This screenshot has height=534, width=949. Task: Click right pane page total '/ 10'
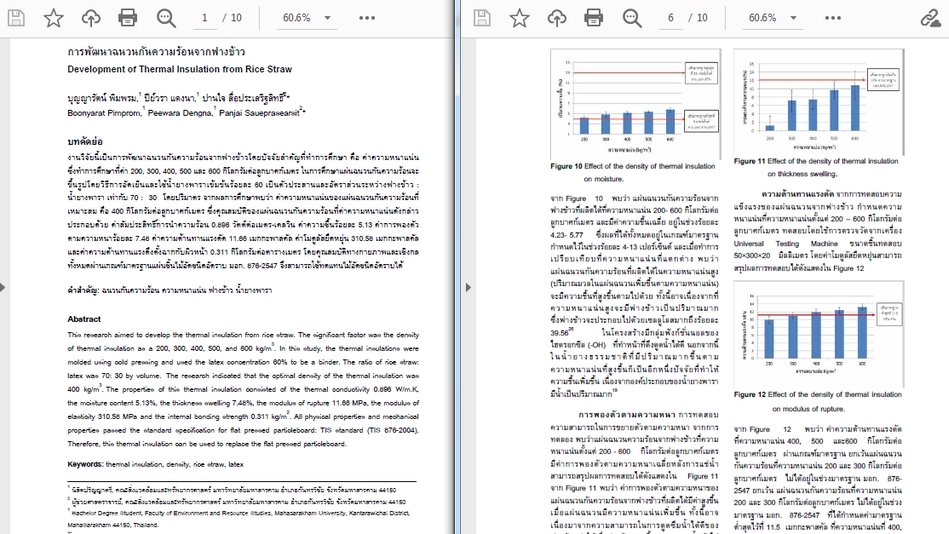click(x=698, y=18)
